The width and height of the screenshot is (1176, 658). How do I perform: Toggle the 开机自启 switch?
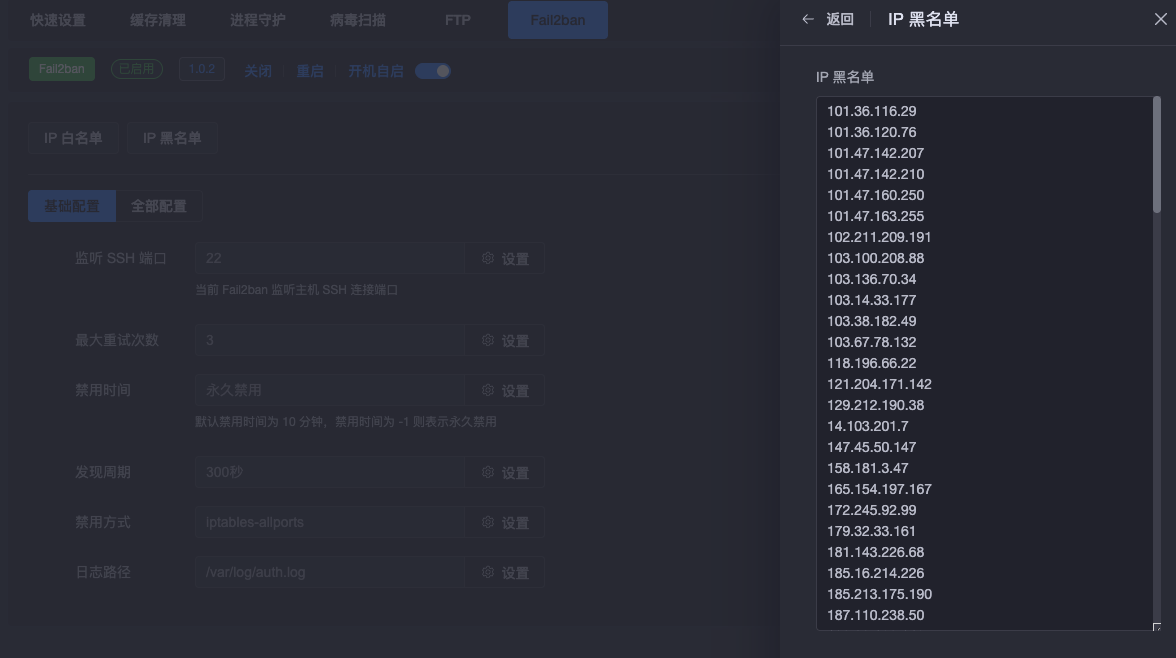pos(433,71)
